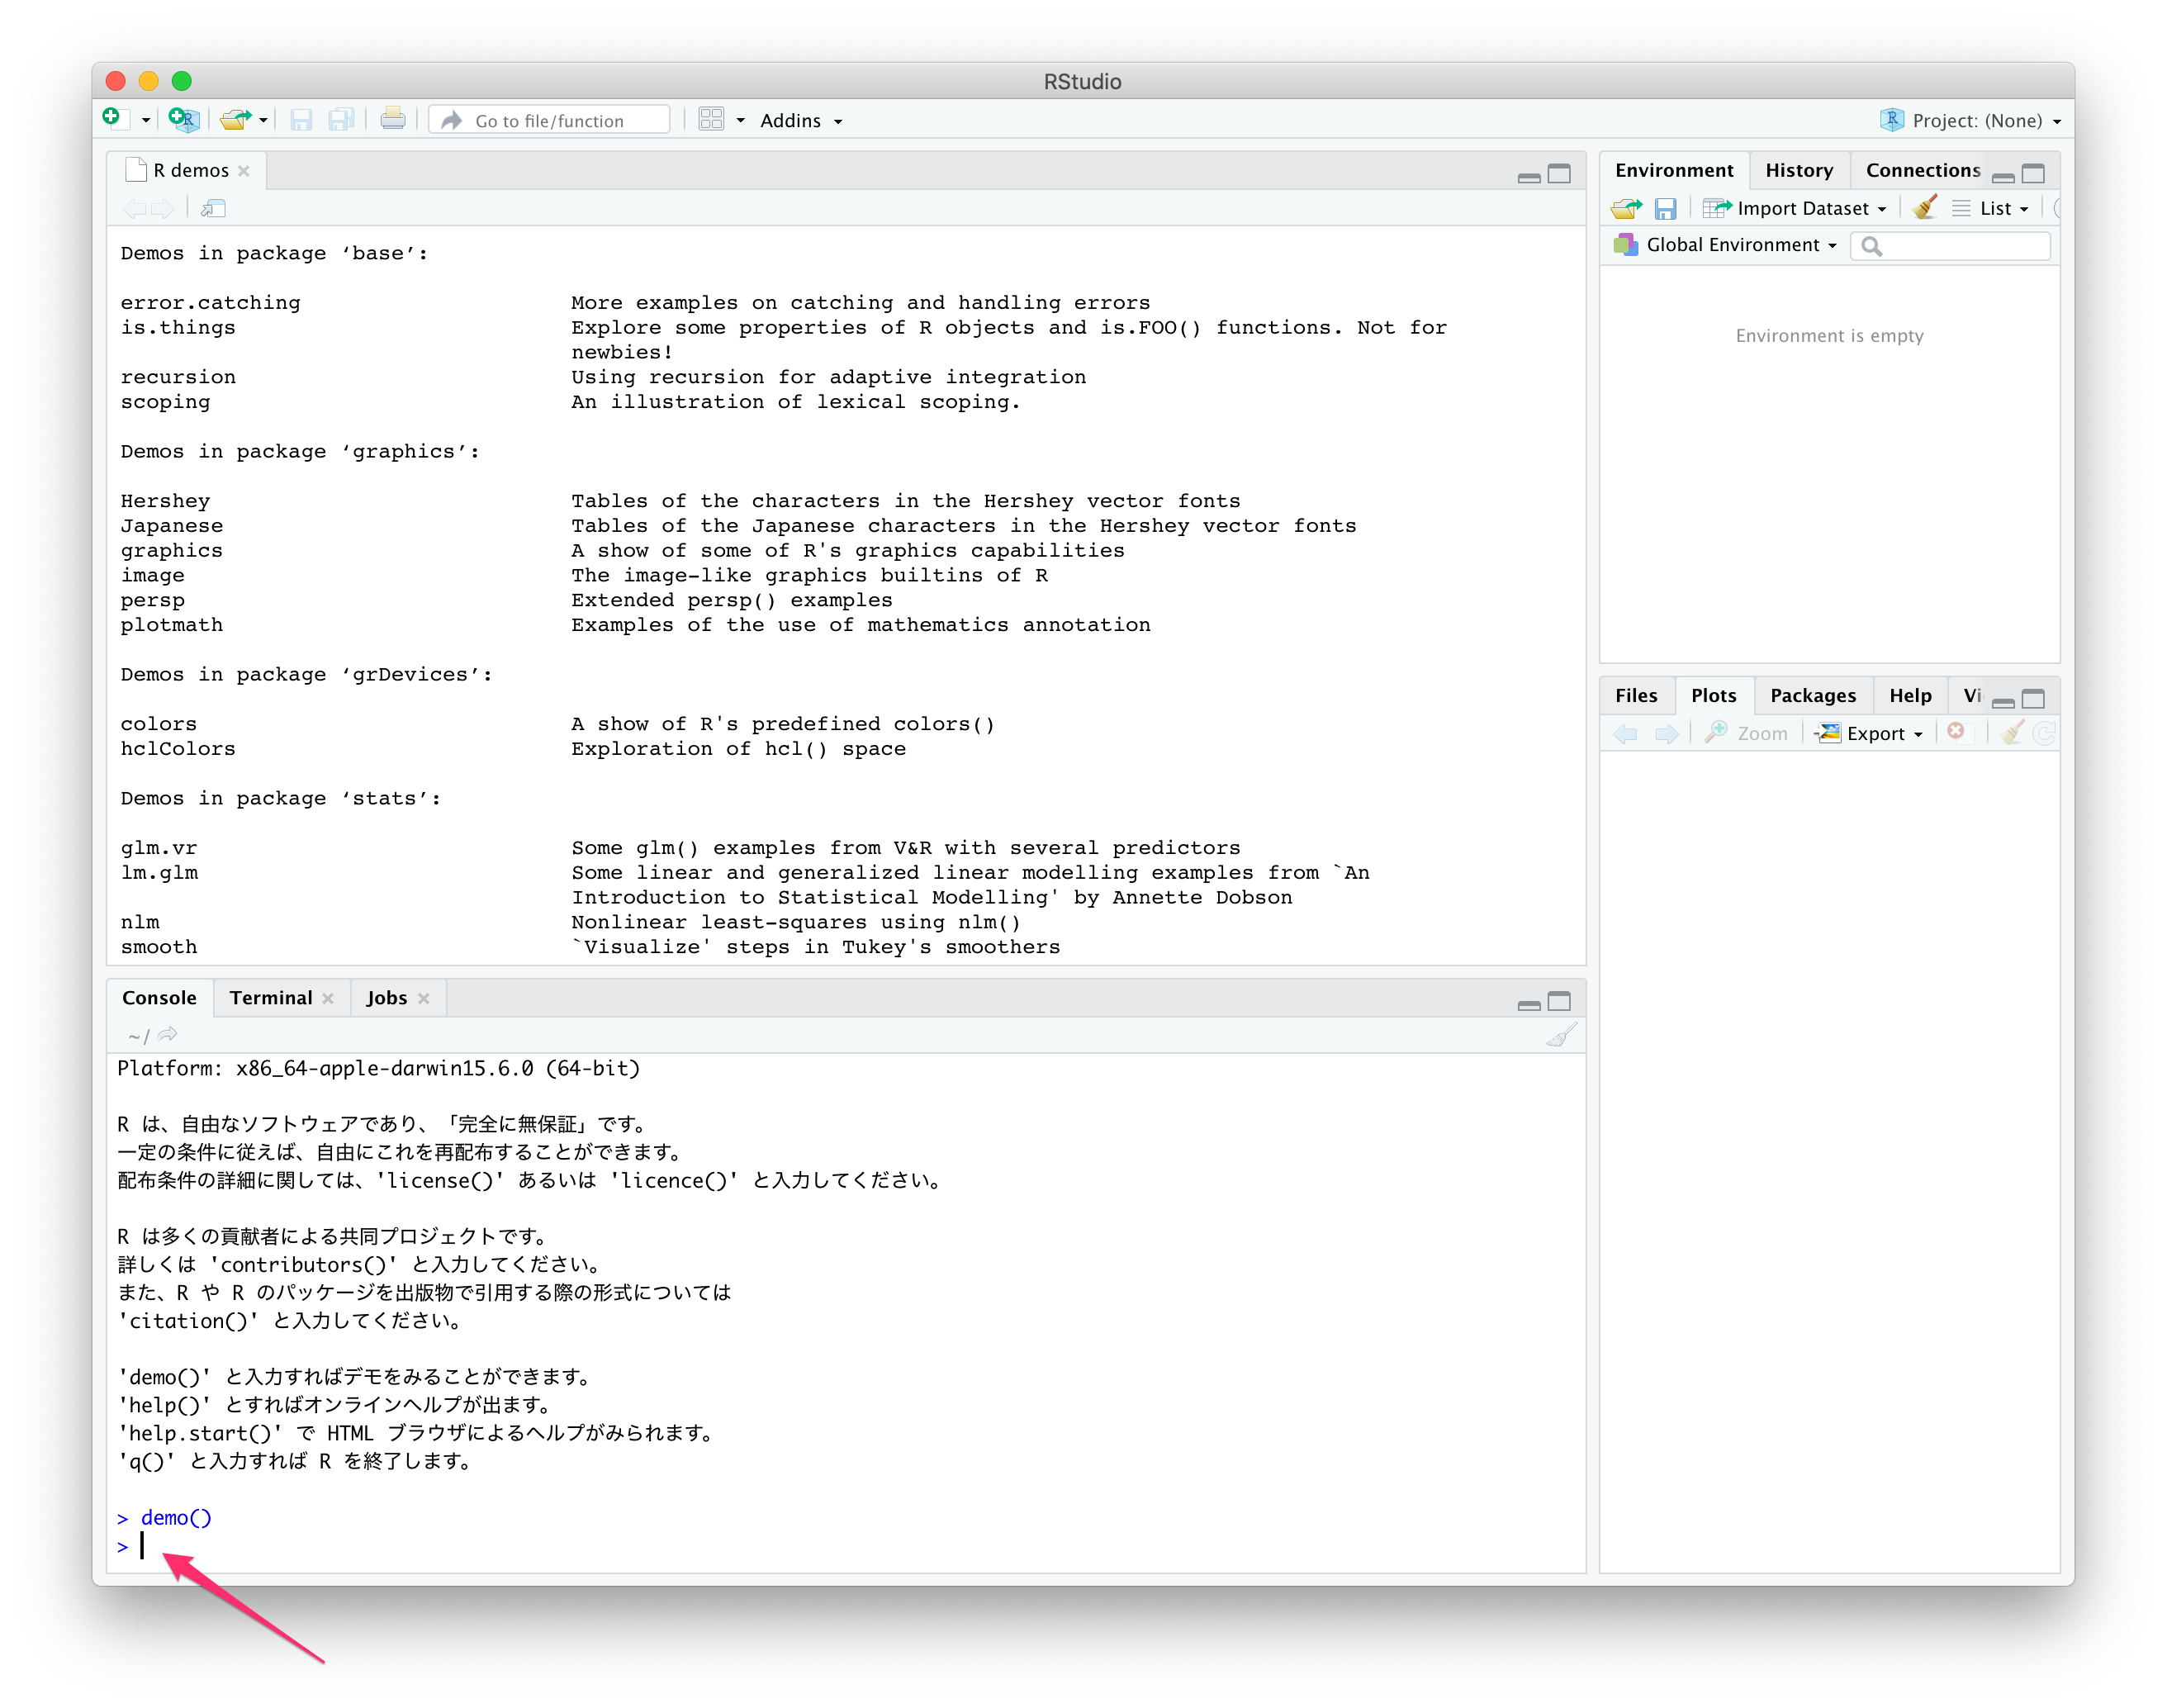Open the Export dropdown in Plots pane

click(1869, 733)
